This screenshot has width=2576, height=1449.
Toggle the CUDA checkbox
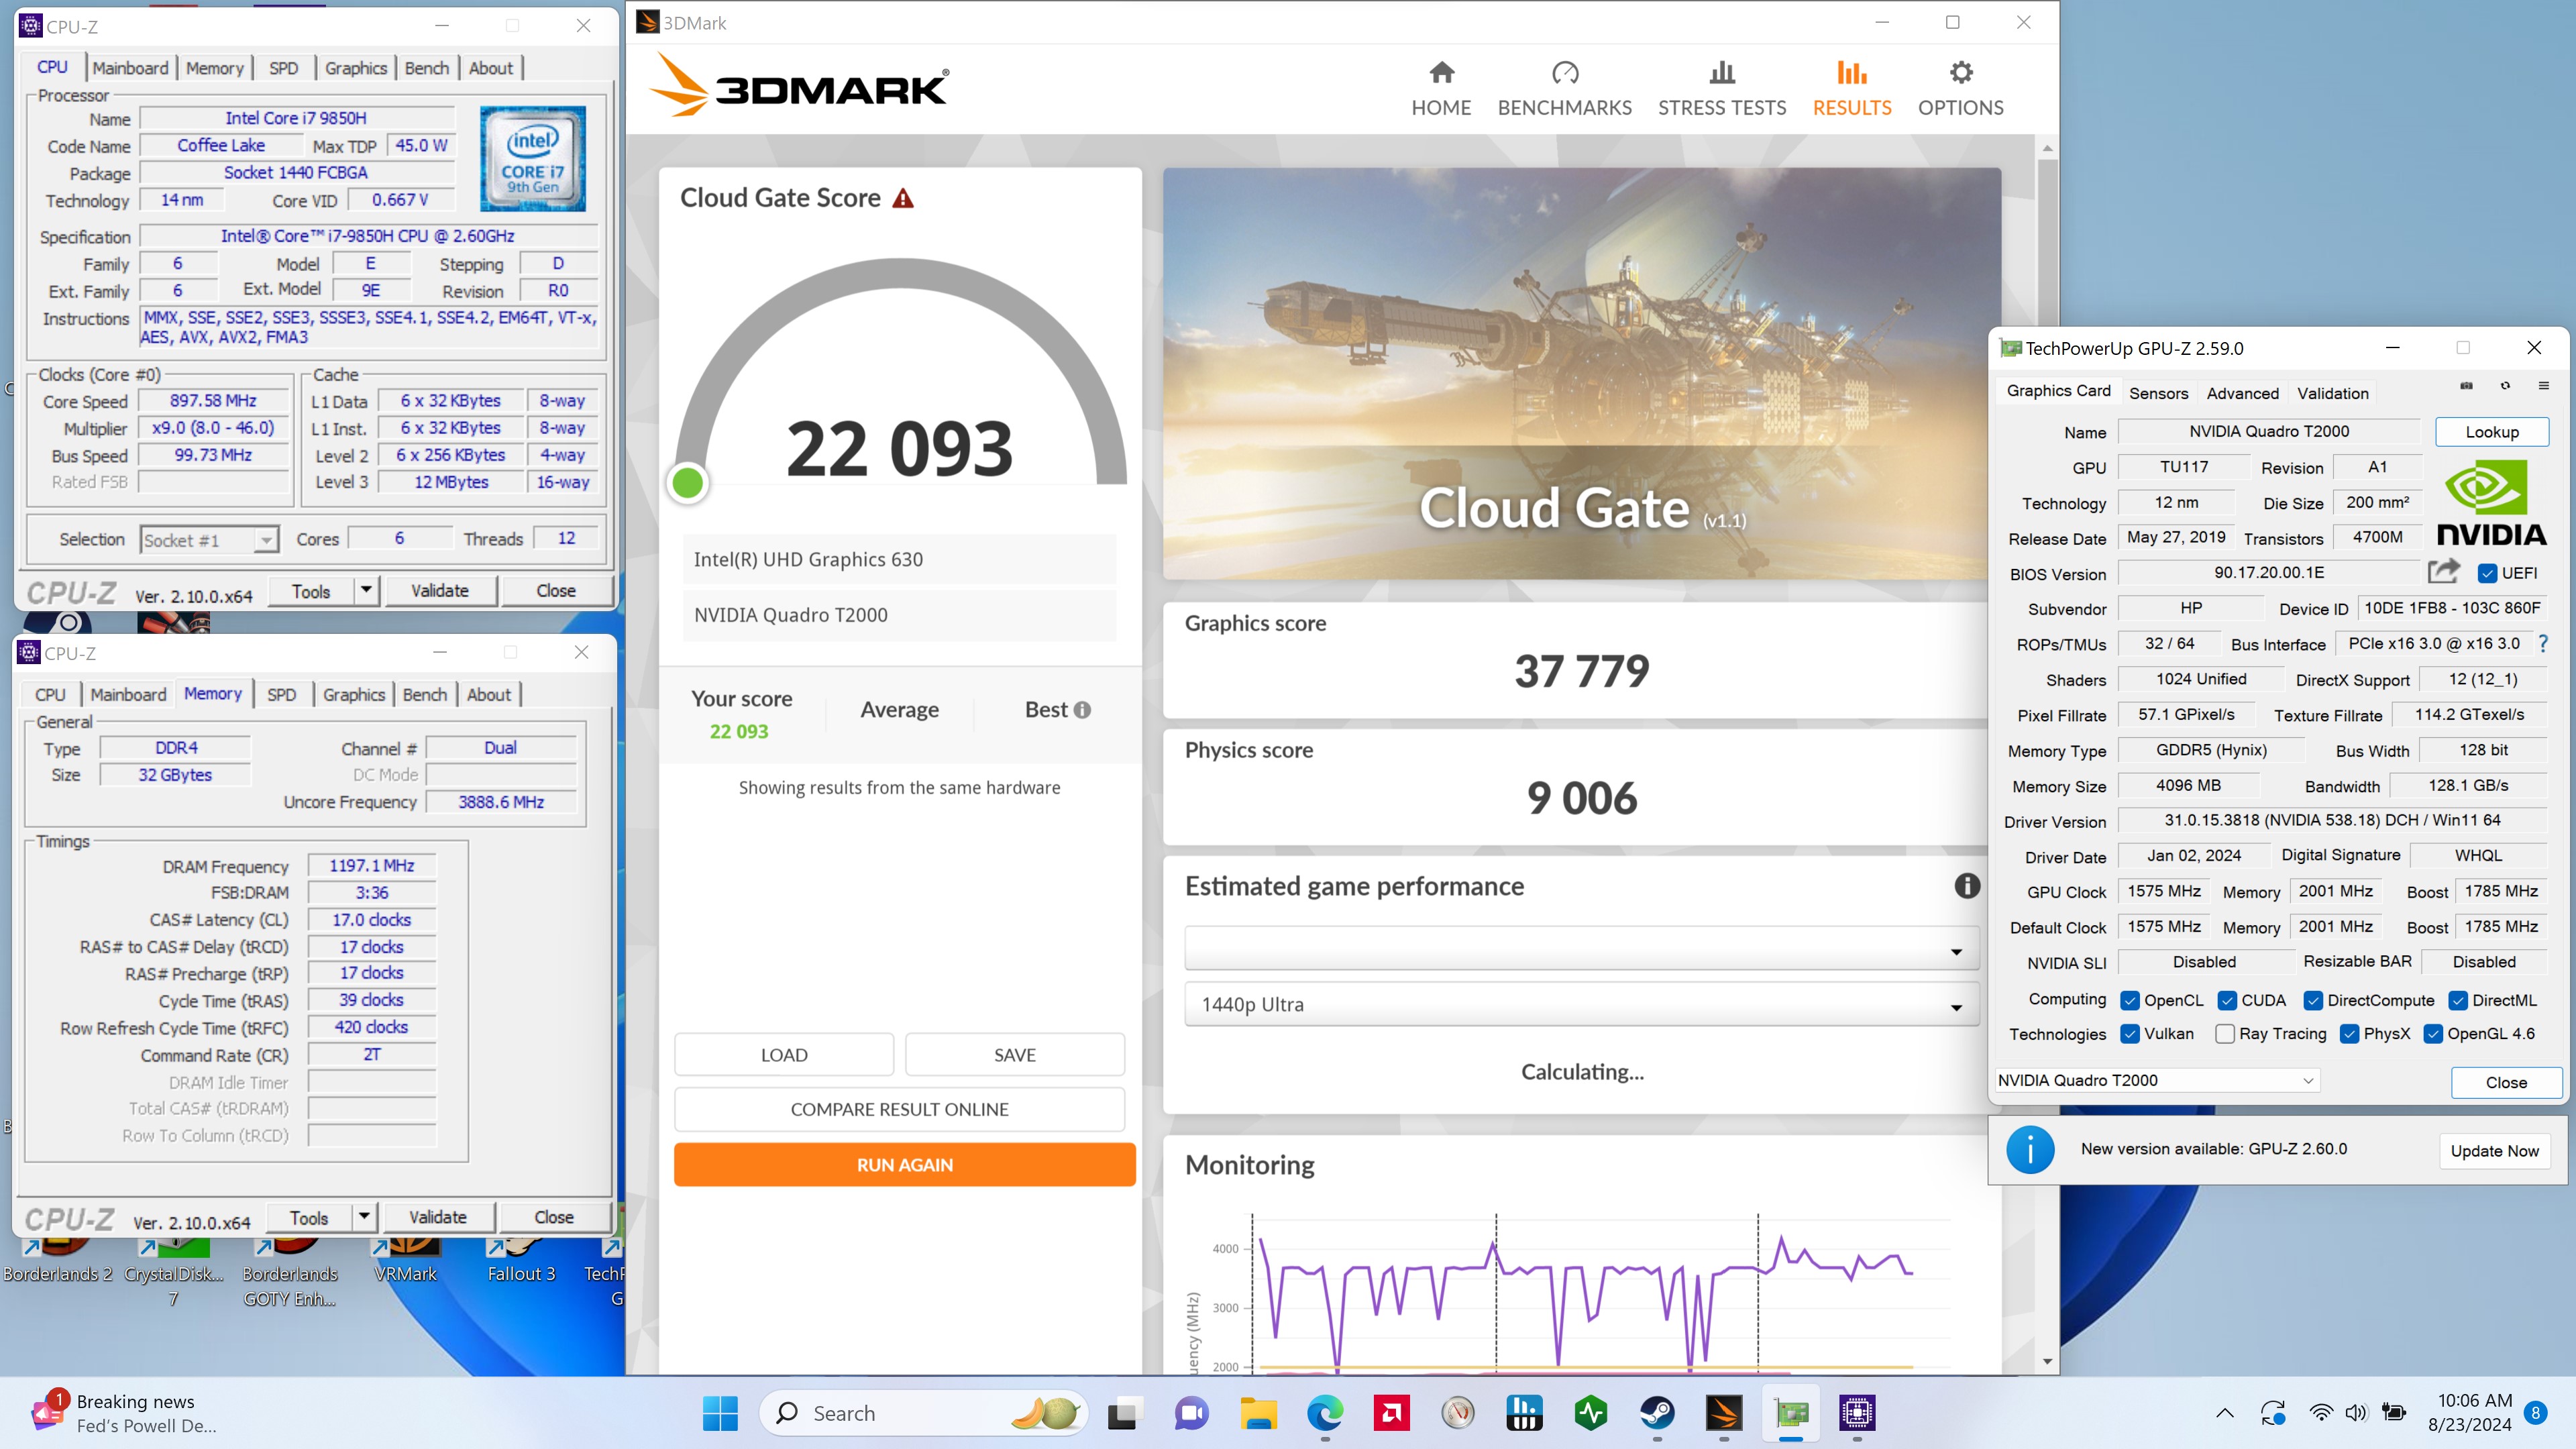pos(2227,1001)
